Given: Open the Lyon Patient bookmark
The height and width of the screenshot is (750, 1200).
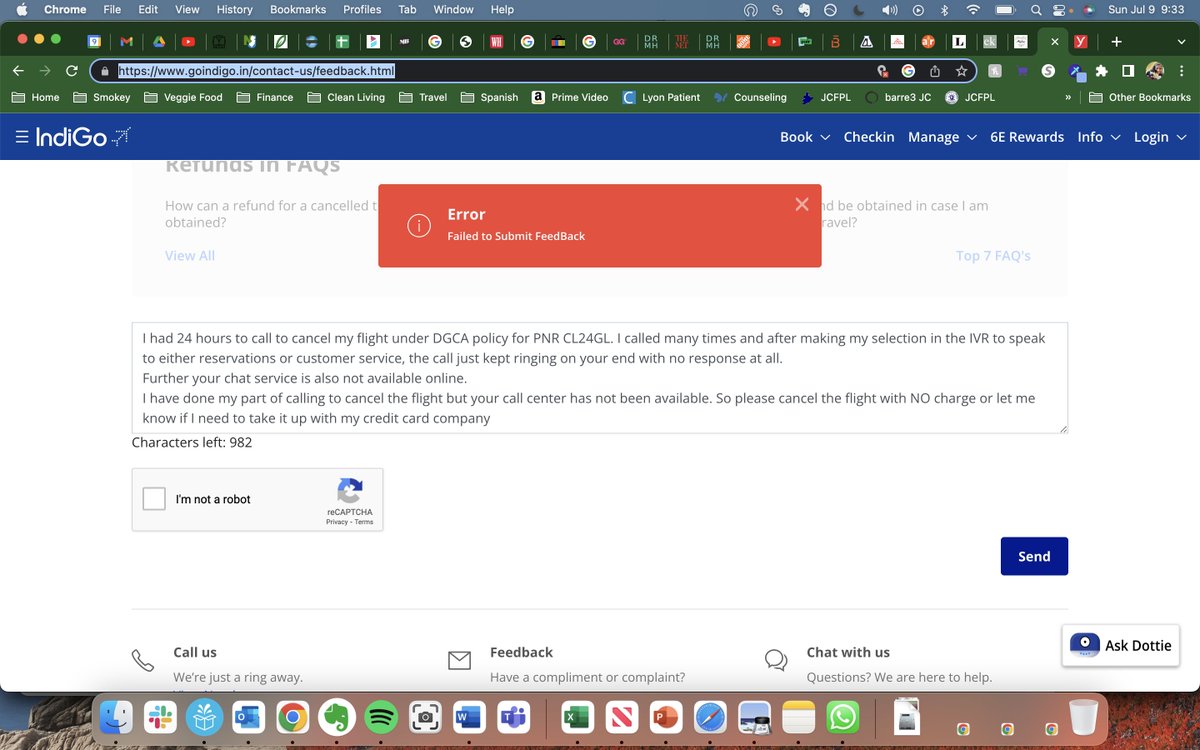Looking at the screenshot, I should click(x=661, y=97).
